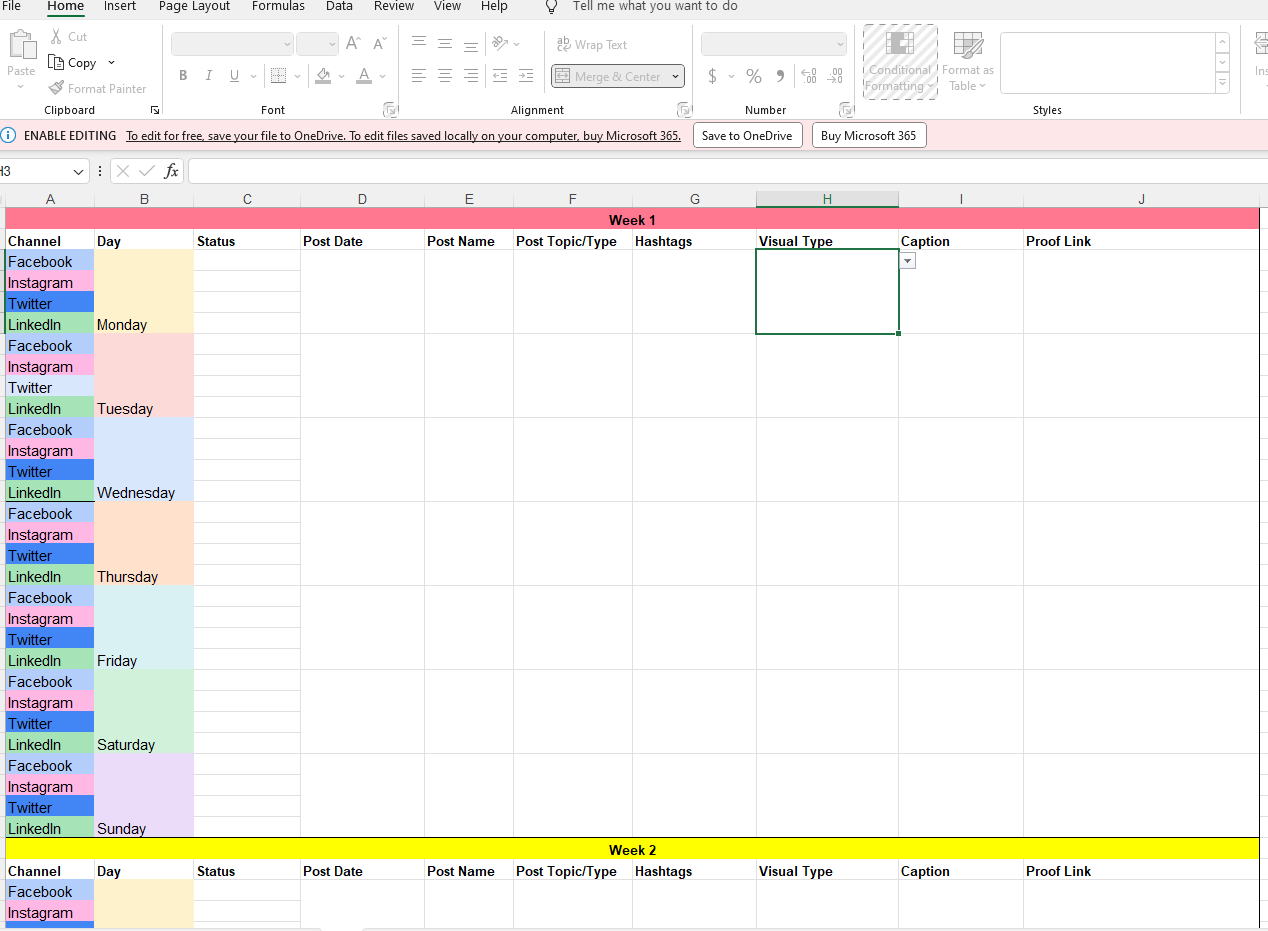Screen dimensions: 1268x931
Task: Click the edit-for-free OneDrive message link
Action: (403, 136)
